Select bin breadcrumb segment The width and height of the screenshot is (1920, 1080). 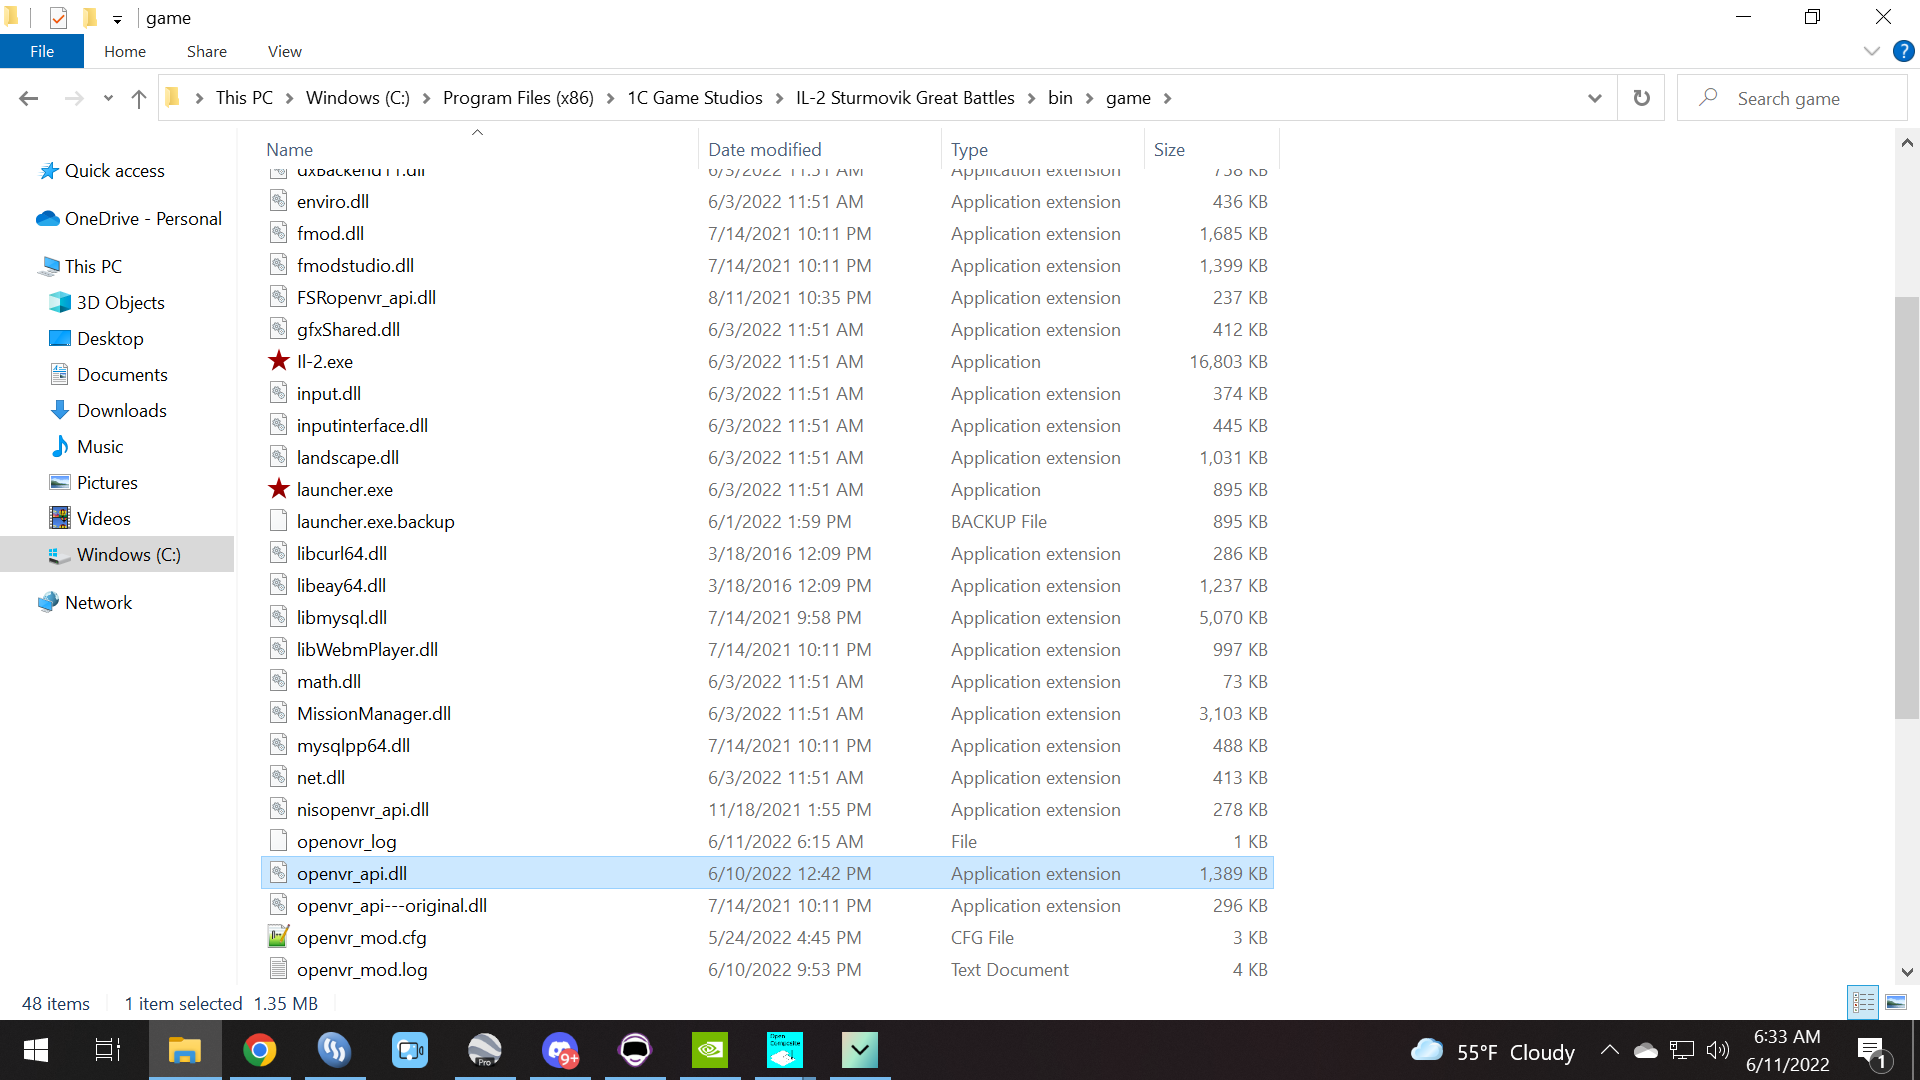coord(1060,98)
